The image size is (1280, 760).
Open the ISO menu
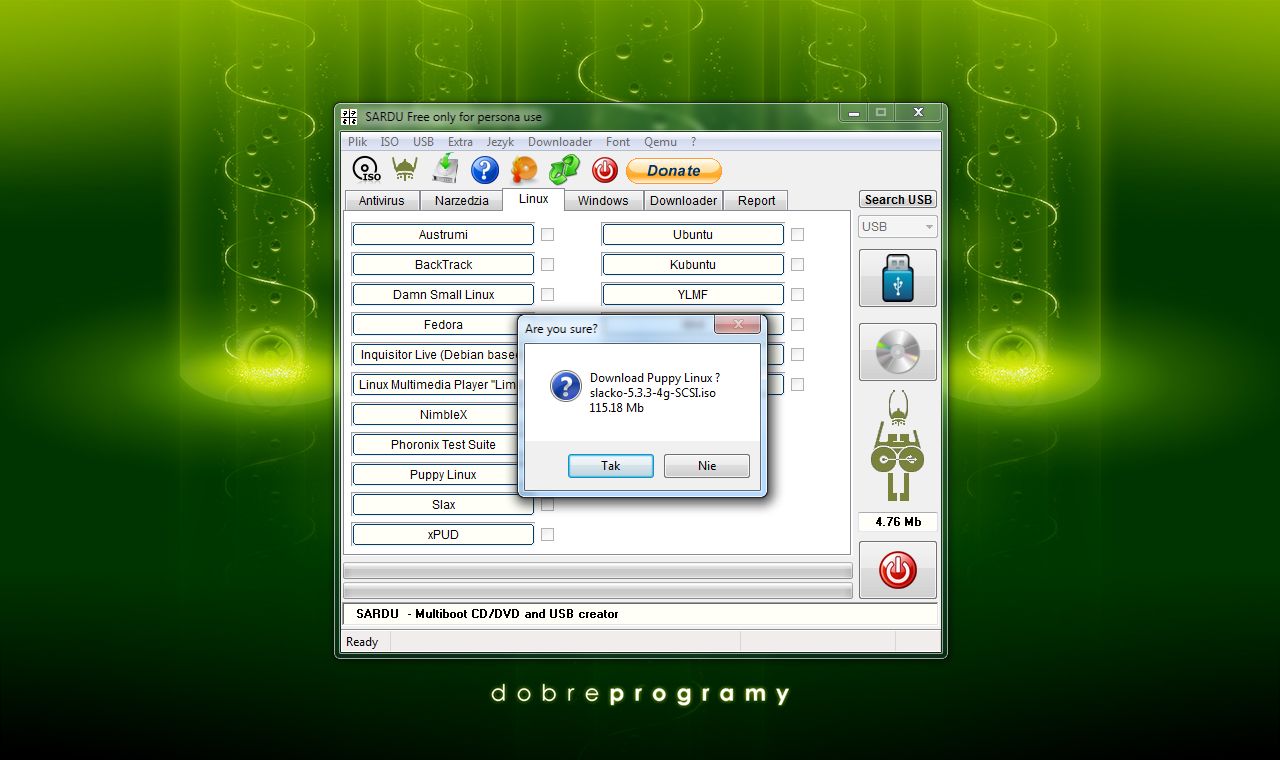click(390, 142)
